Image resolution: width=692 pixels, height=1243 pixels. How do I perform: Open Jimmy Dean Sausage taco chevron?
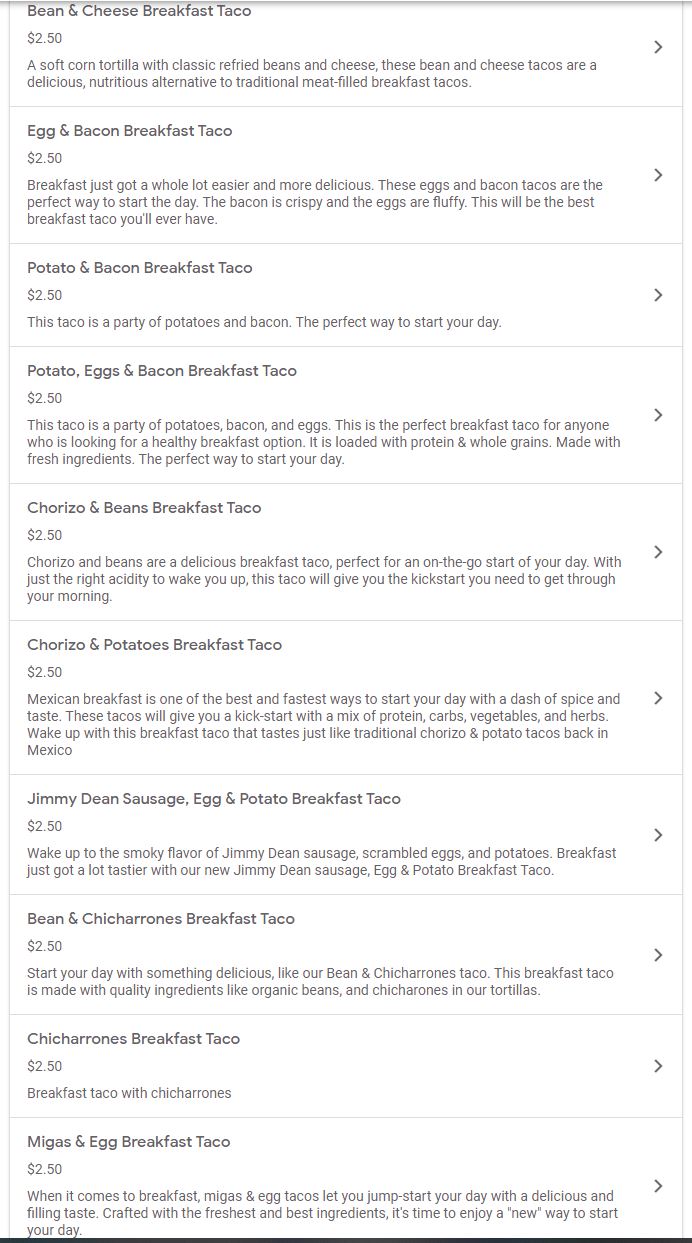click(657, 835)
